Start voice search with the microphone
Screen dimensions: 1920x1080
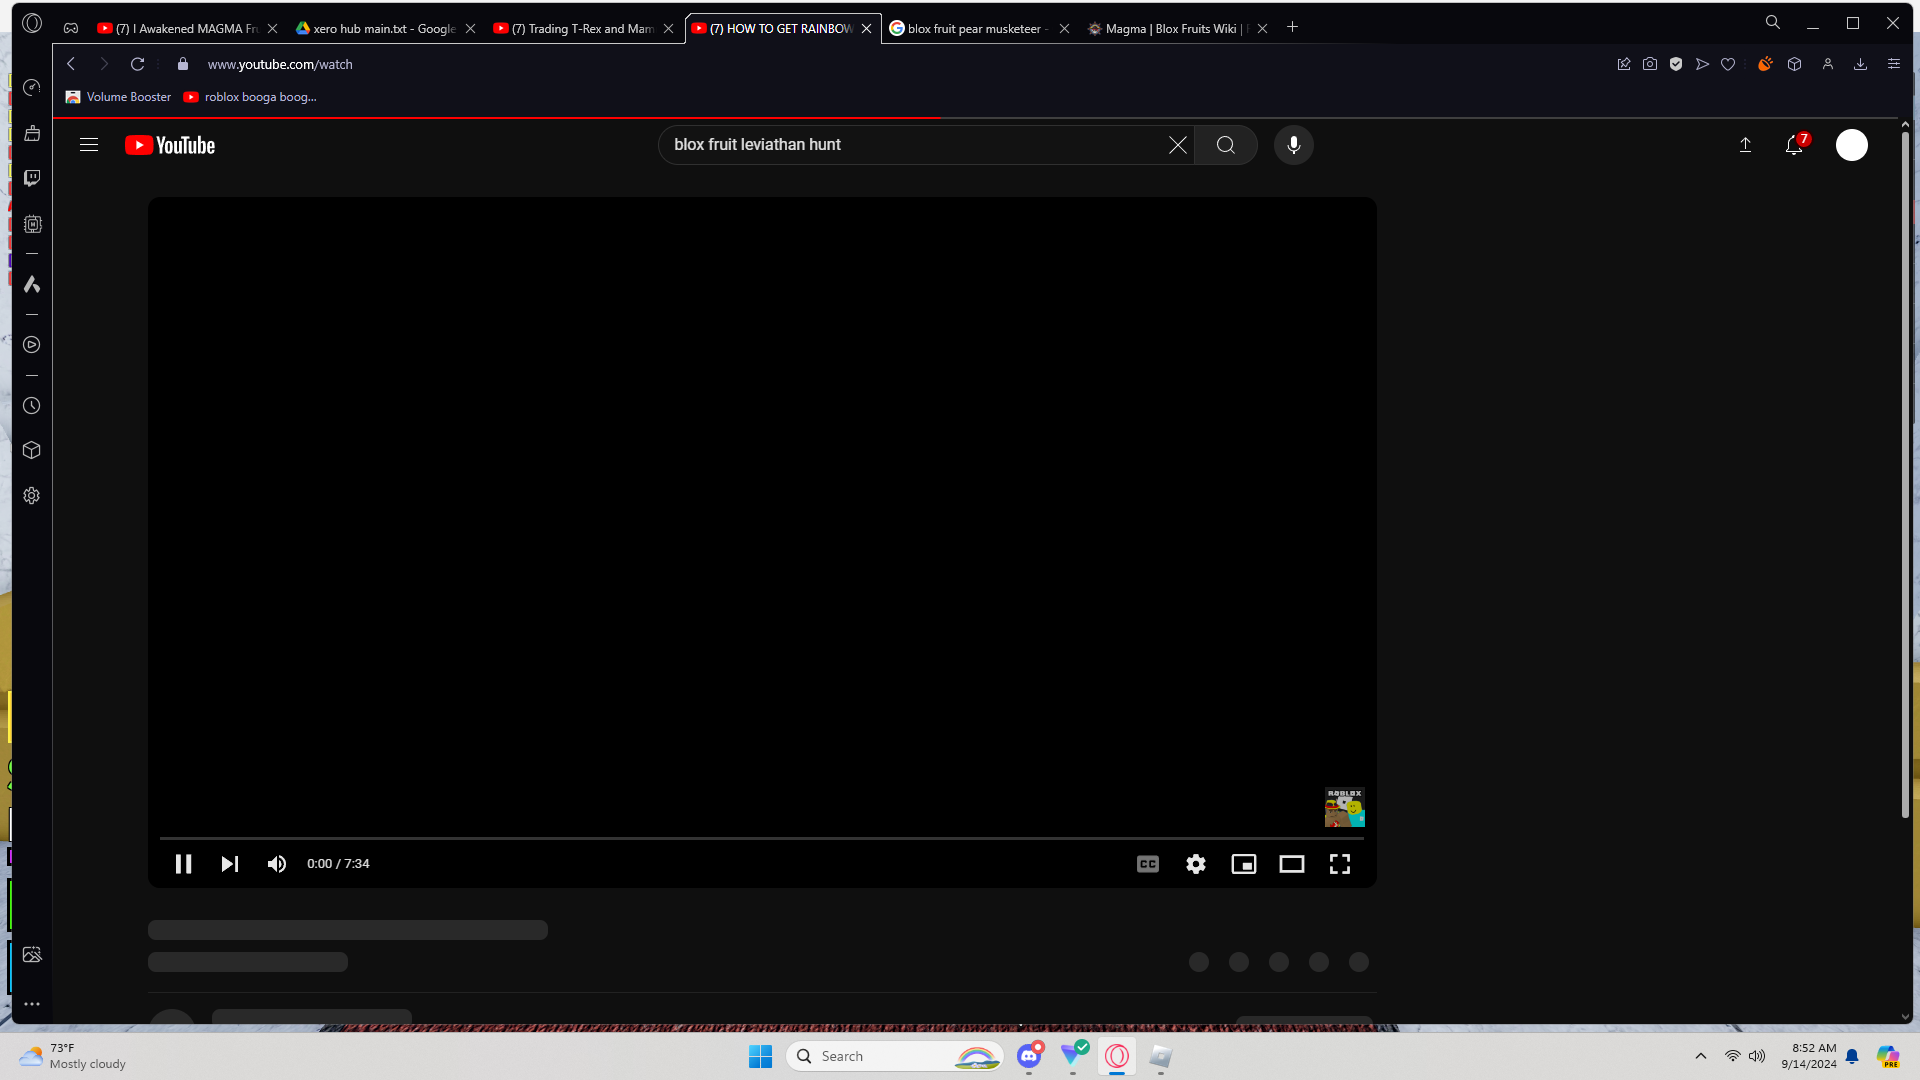tap(1294, 145)
